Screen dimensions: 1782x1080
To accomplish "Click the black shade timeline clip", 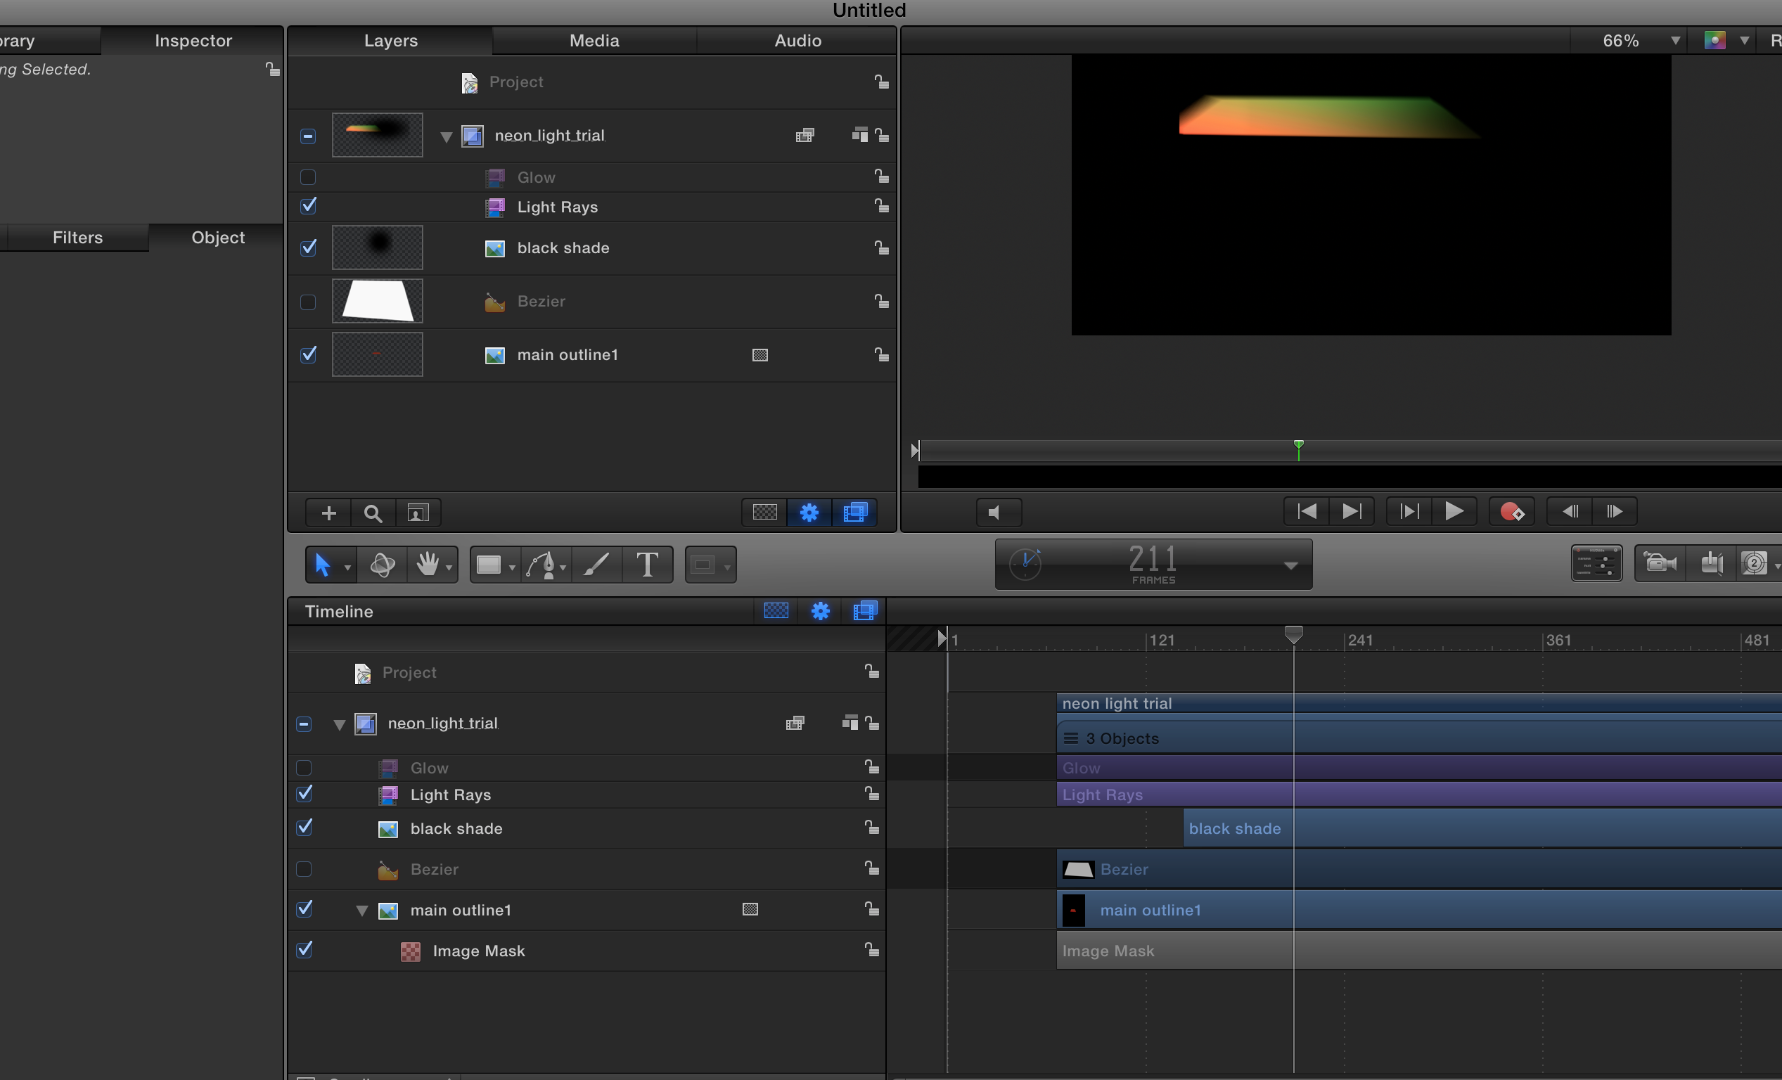I will 1235,829.
